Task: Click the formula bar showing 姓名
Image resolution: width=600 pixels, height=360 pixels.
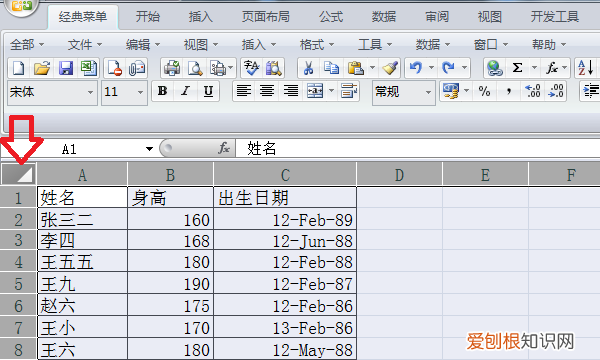Action: tap(417, 148)
